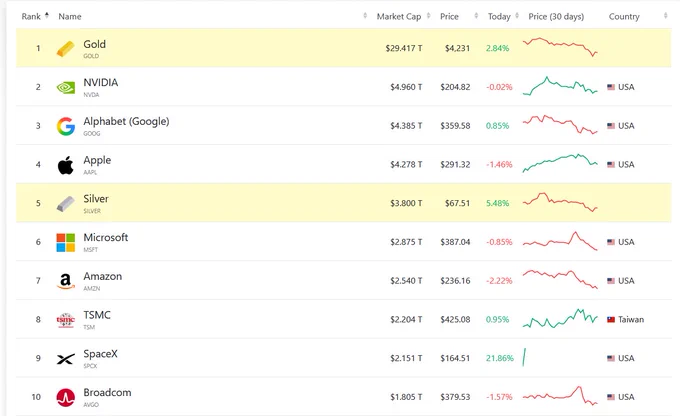
Task: Open the Gold asset link
Action: pos(95,44)
